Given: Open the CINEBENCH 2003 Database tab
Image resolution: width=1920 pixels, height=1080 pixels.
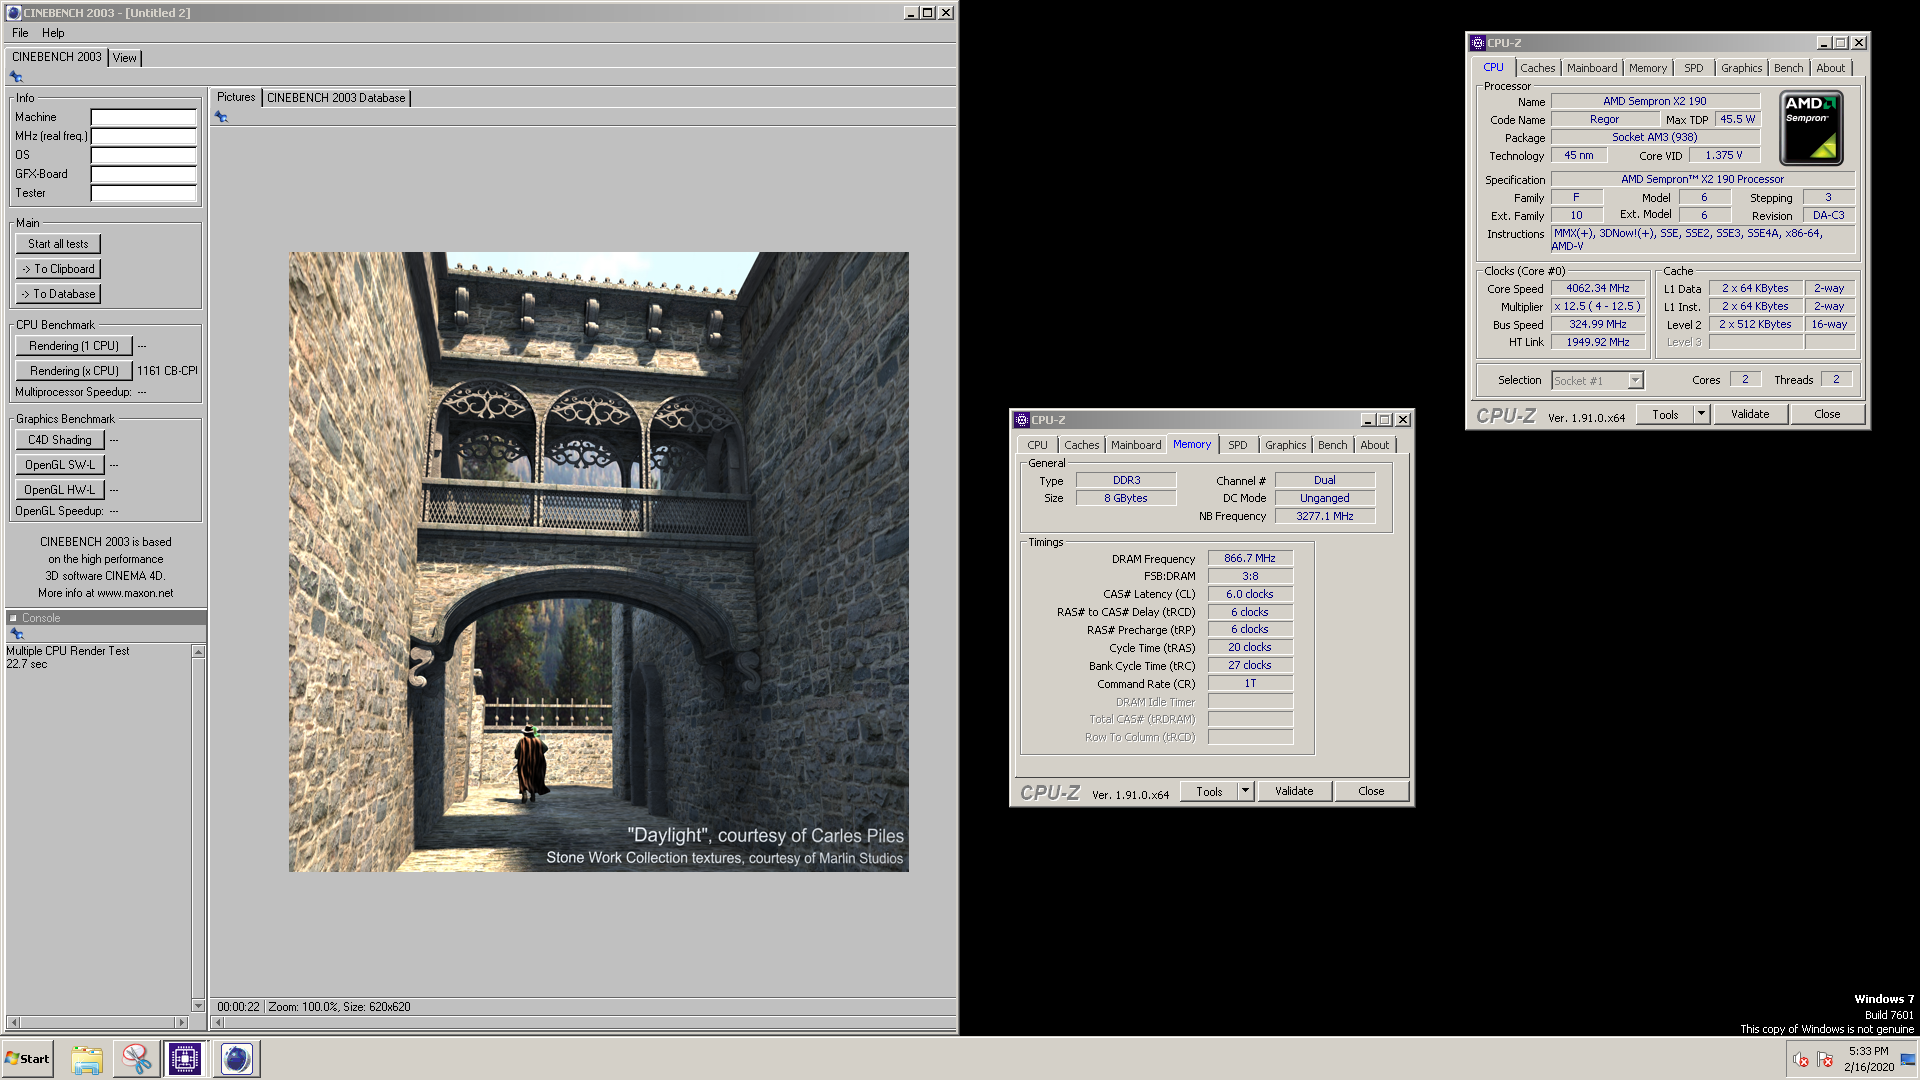Looking at the screenshot, I should point(336,98).
